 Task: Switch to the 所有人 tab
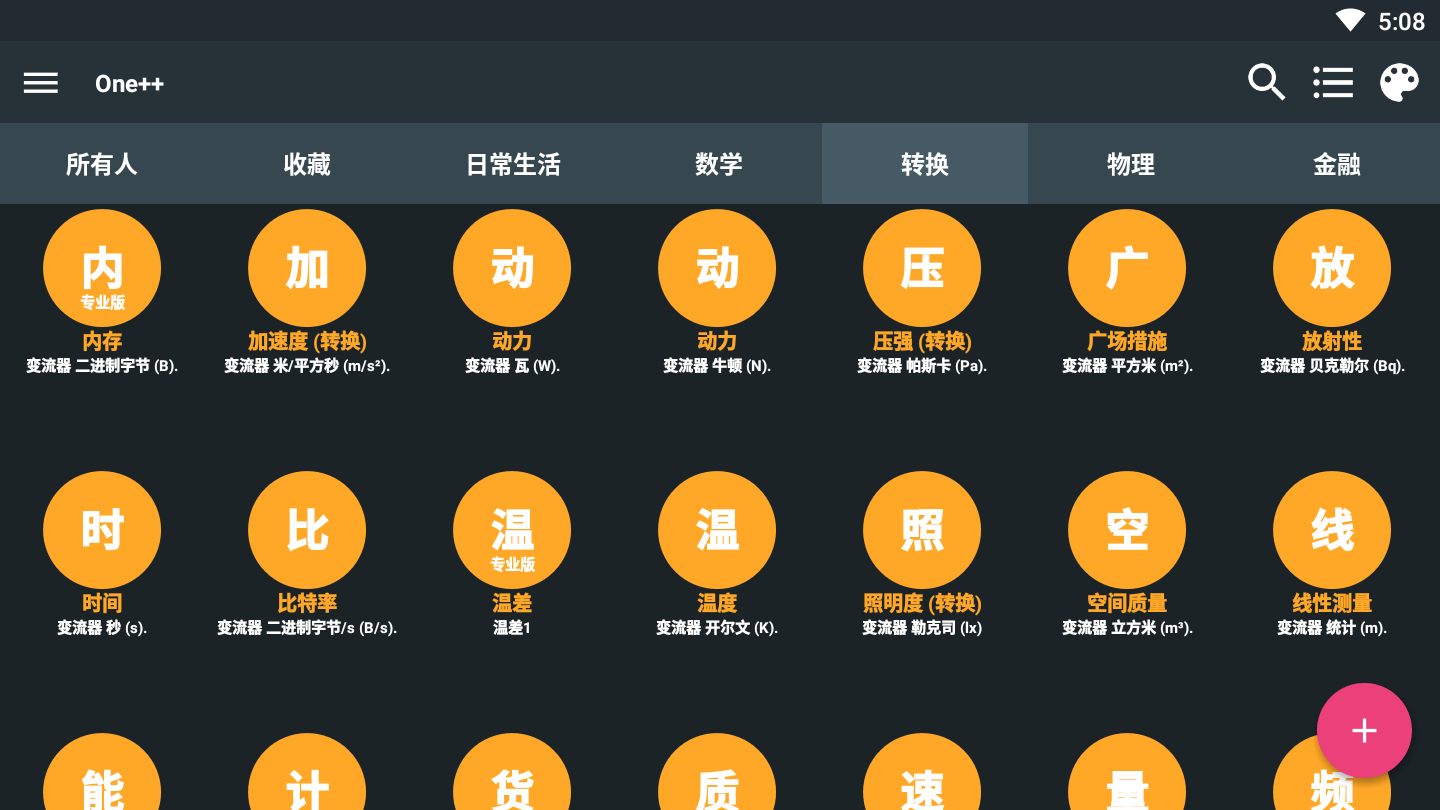pos(102,164)
